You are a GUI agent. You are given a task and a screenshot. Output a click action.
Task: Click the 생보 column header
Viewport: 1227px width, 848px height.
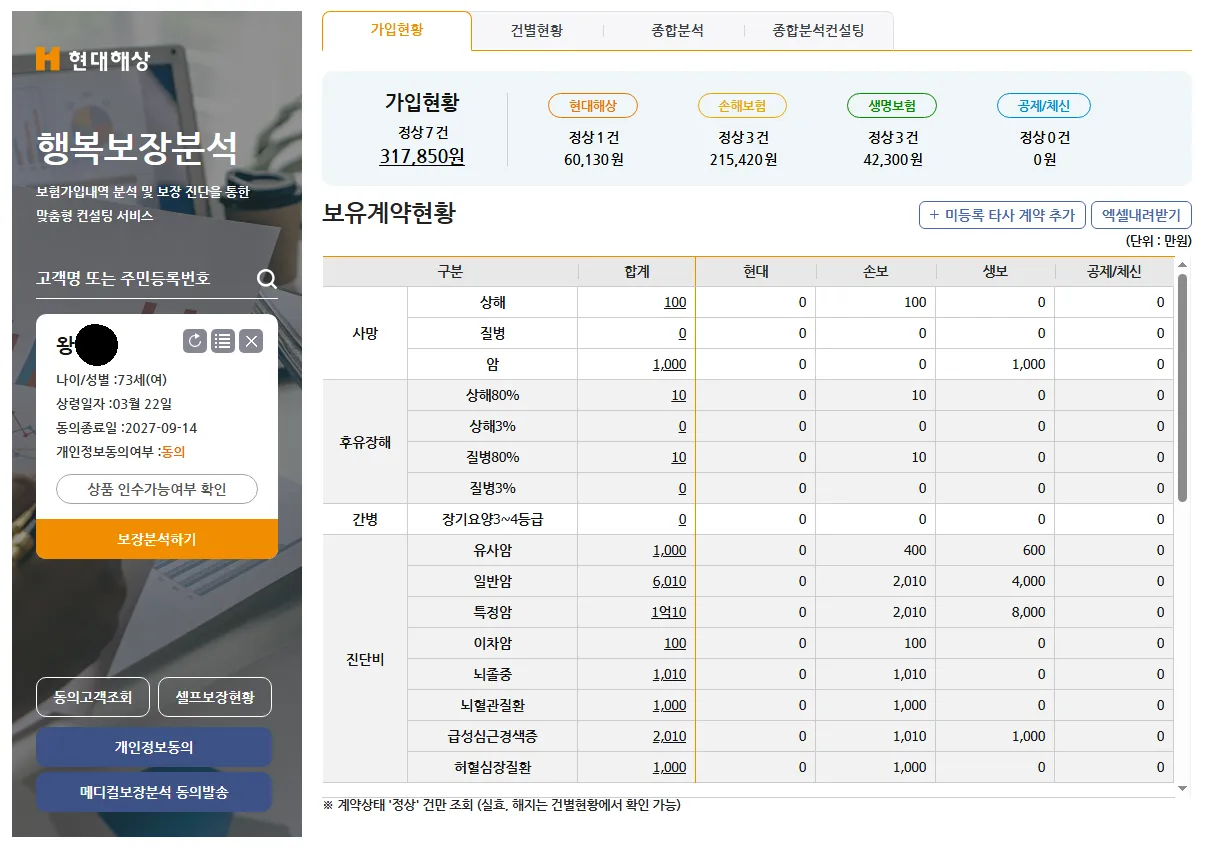click(996, 271)
